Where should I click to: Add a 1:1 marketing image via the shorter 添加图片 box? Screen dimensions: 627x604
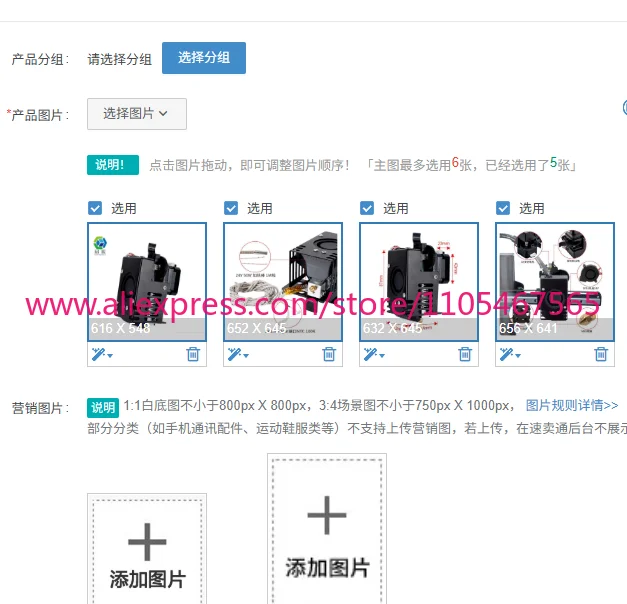coord(147,549)
